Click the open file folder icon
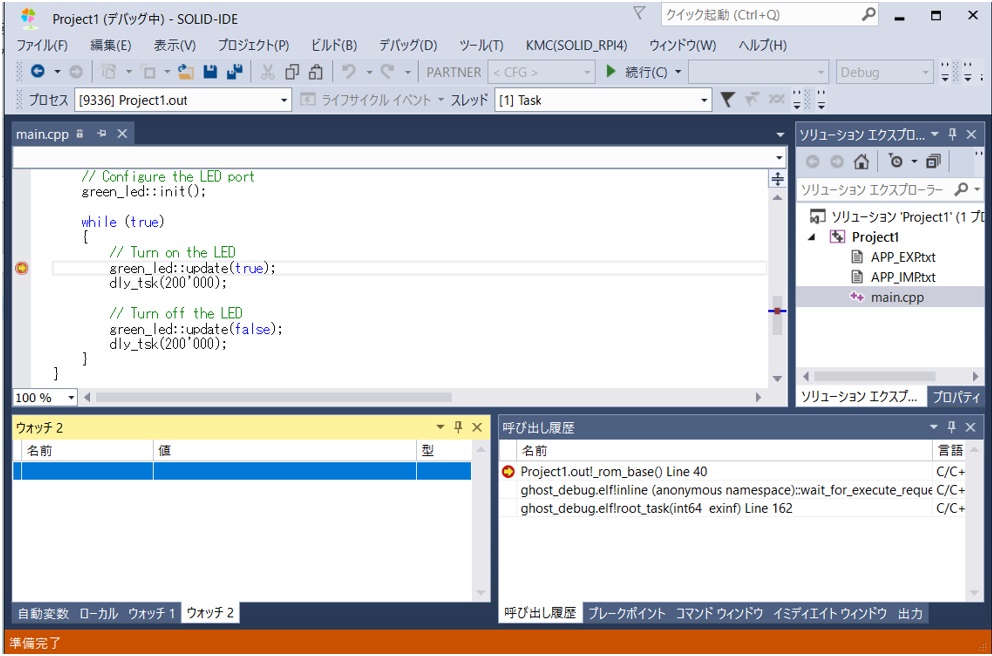992x656 pixels. coord(186,72)
